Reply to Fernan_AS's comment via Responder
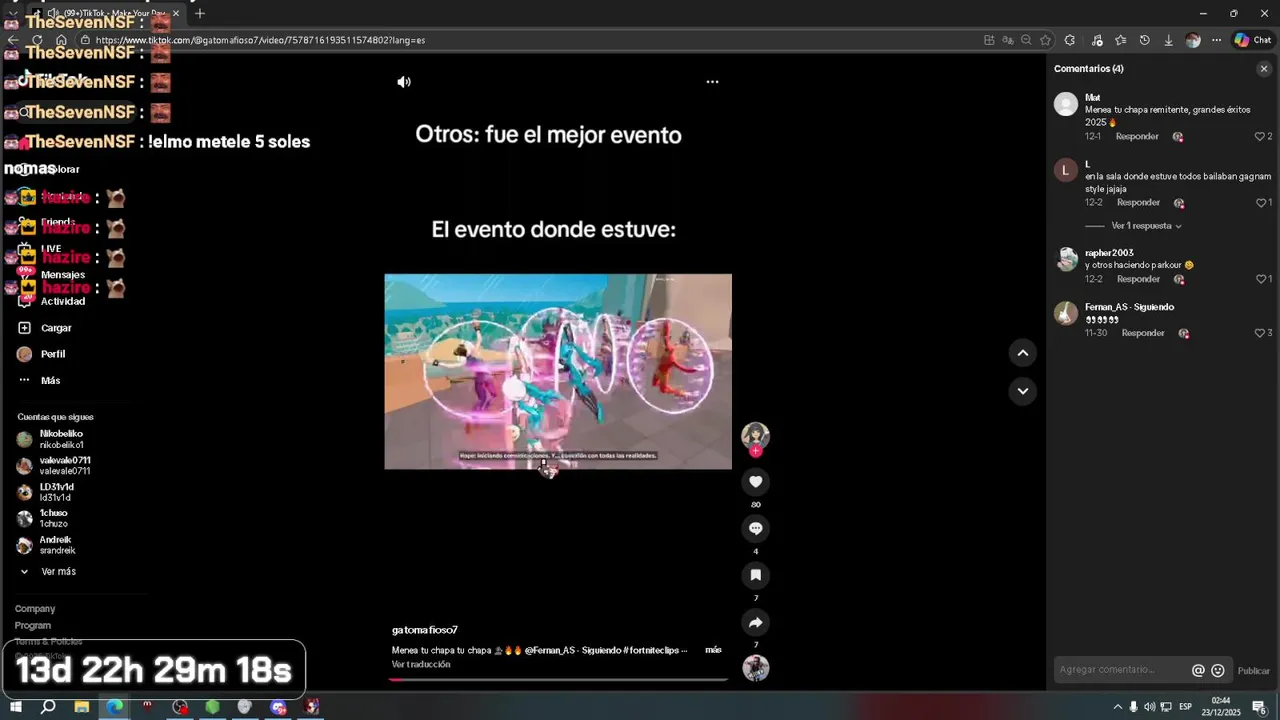 [1143, 333]
